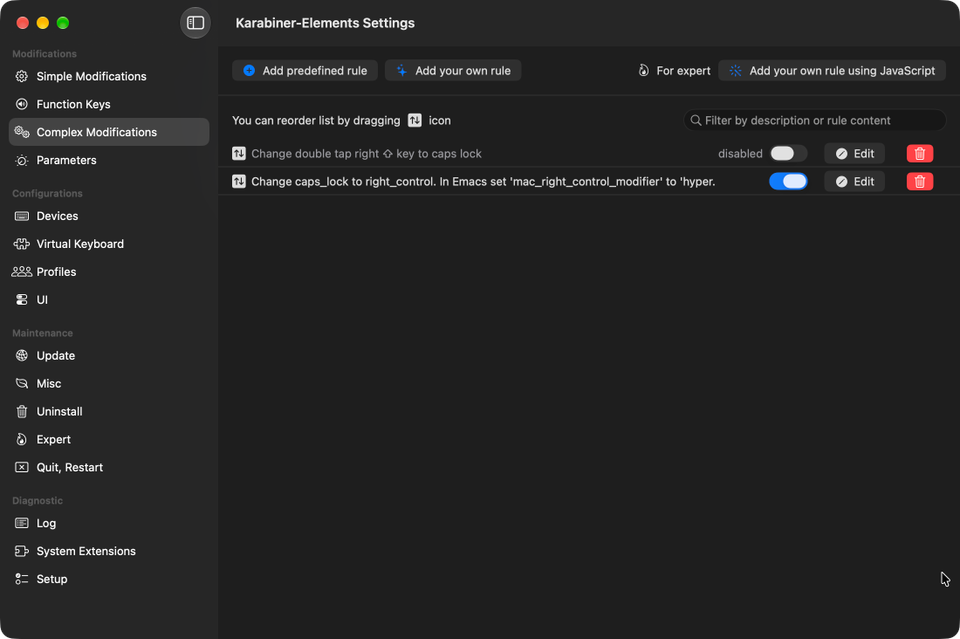Click Add your own rule using JavaScript
Image resolution: width=960 pixels, height=639 pixels.
[832, 70]
